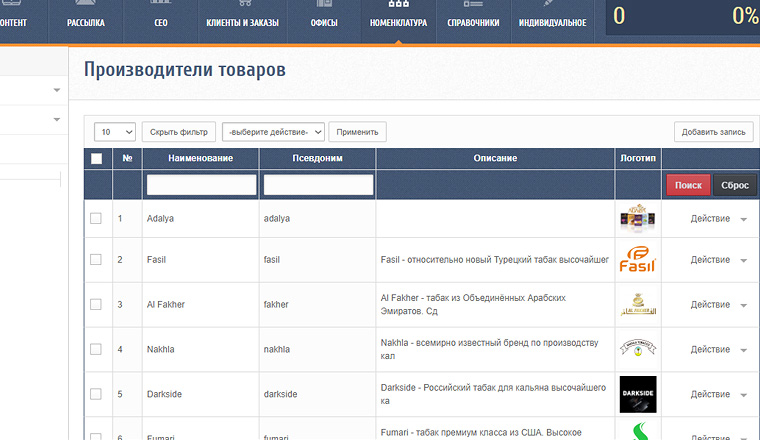Focus the Наименование filter input field
The image size is (760, 440).
(201, 185)
